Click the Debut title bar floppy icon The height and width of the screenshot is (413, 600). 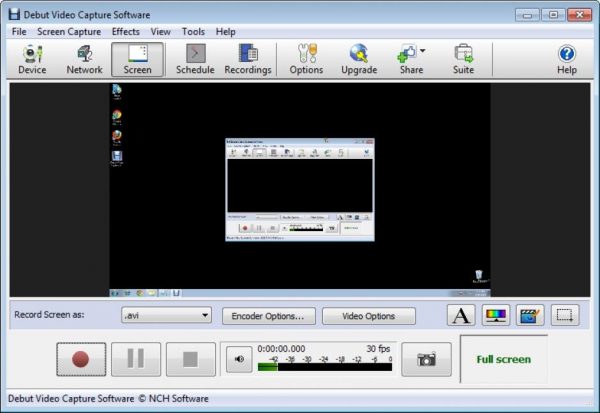14,15
